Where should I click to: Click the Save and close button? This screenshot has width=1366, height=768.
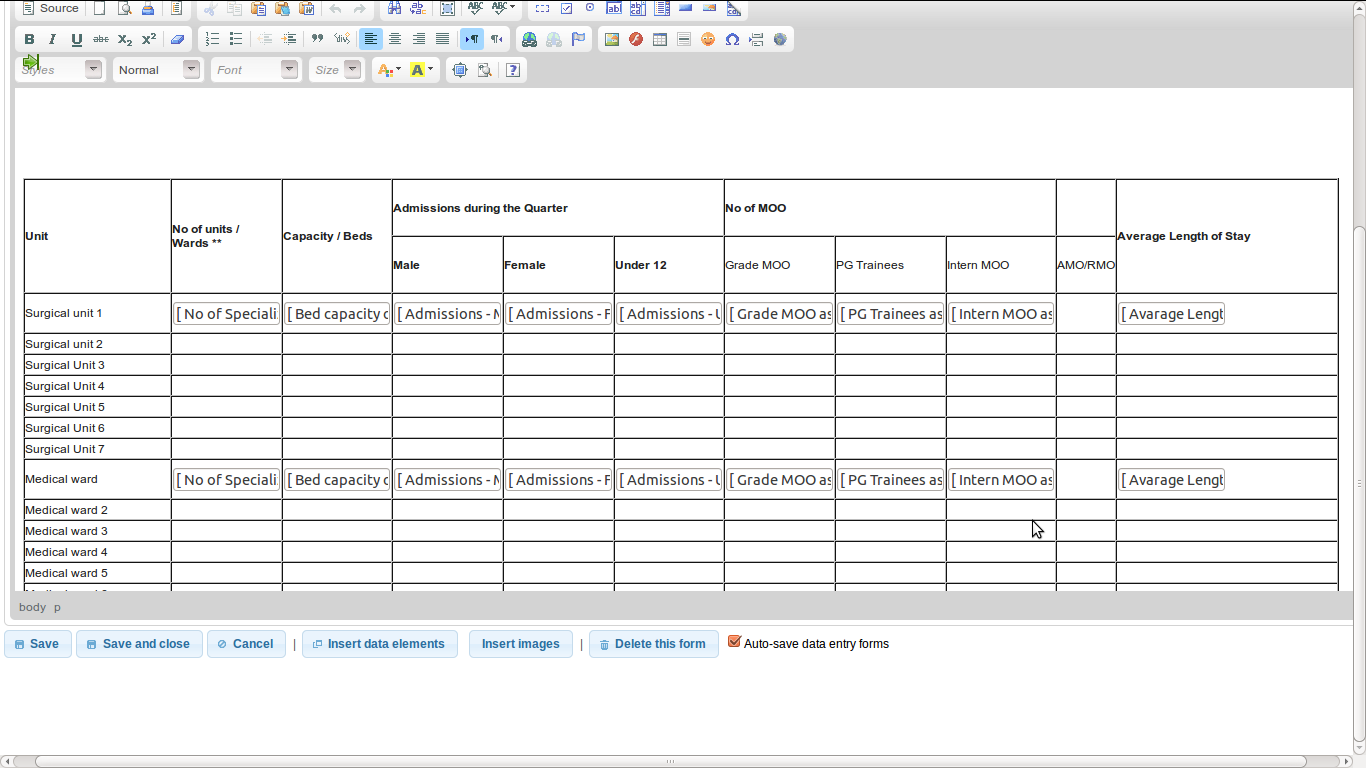coord(139,644)
